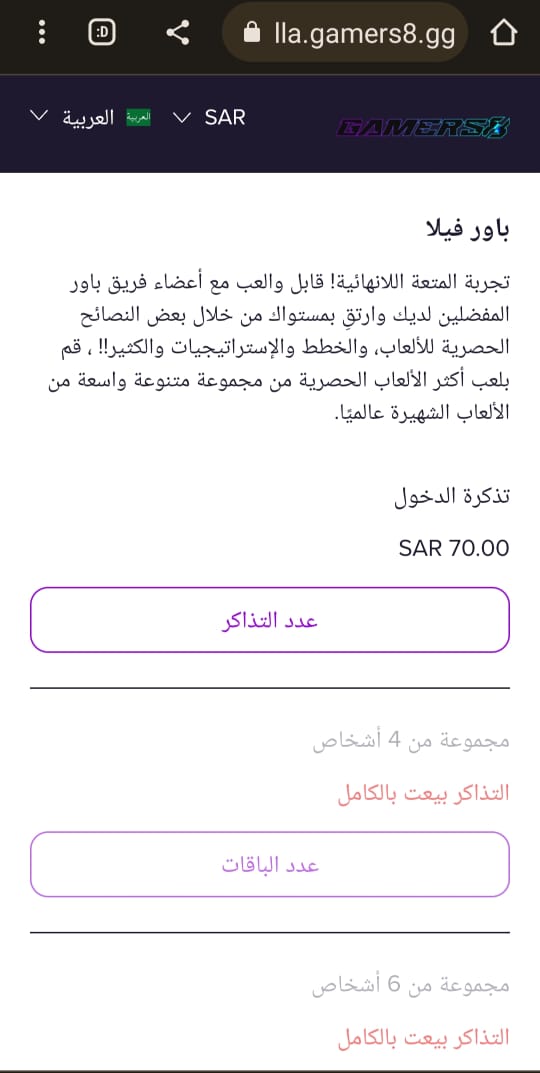Screen dimensions: 540x1073
Task: Open the عدد الباقات package quantity selector
Action: [270, 864]
